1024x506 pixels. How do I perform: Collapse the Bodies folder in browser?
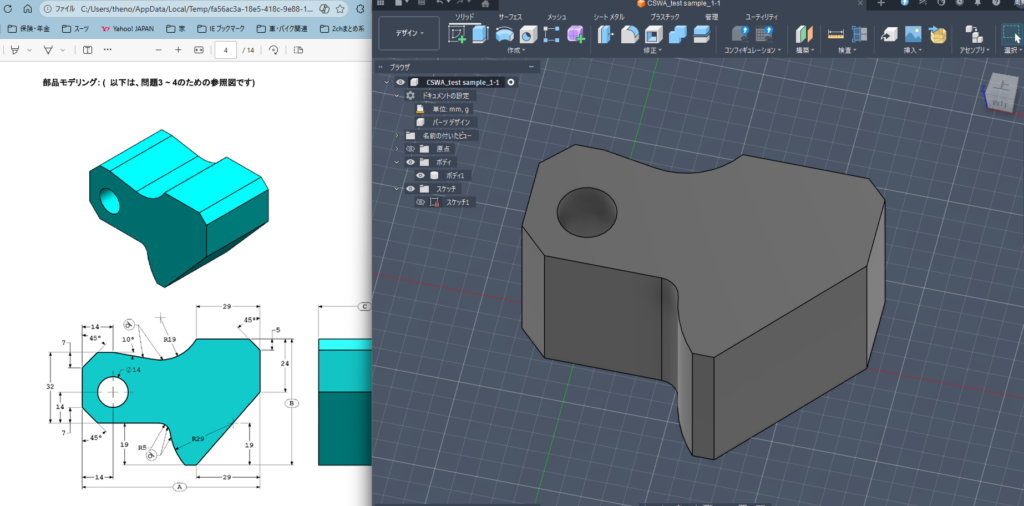[397, 162]
